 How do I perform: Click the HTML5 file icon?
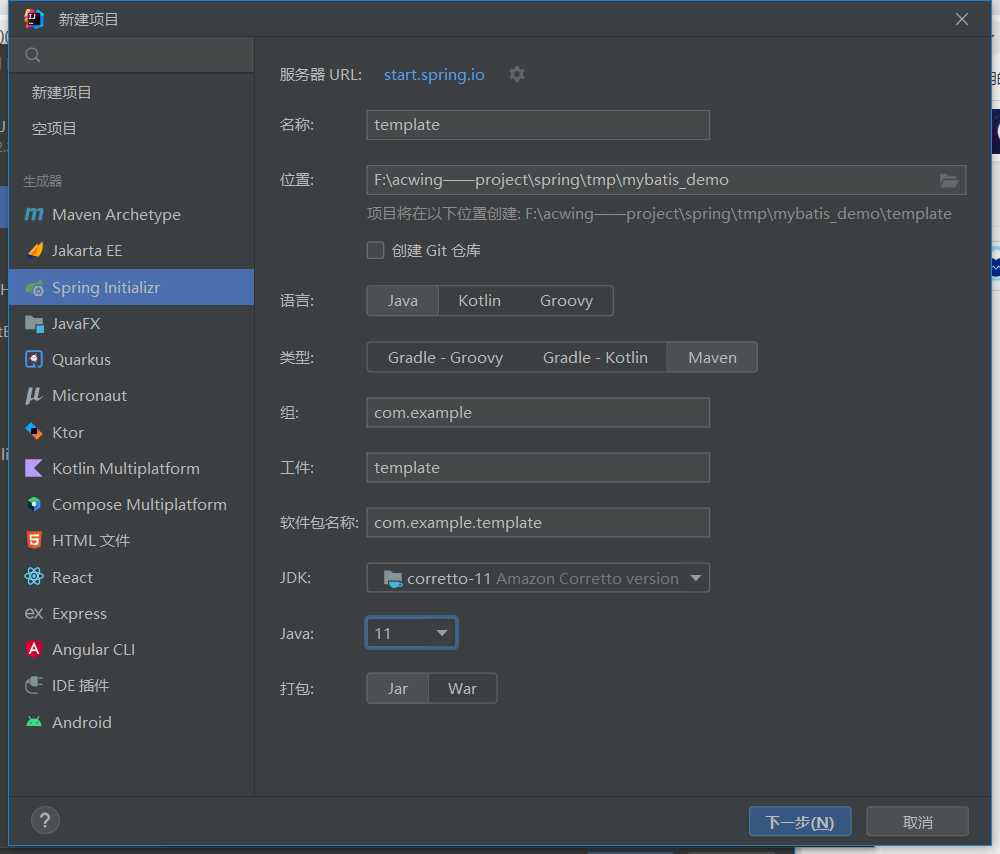[x=34, y=540]
